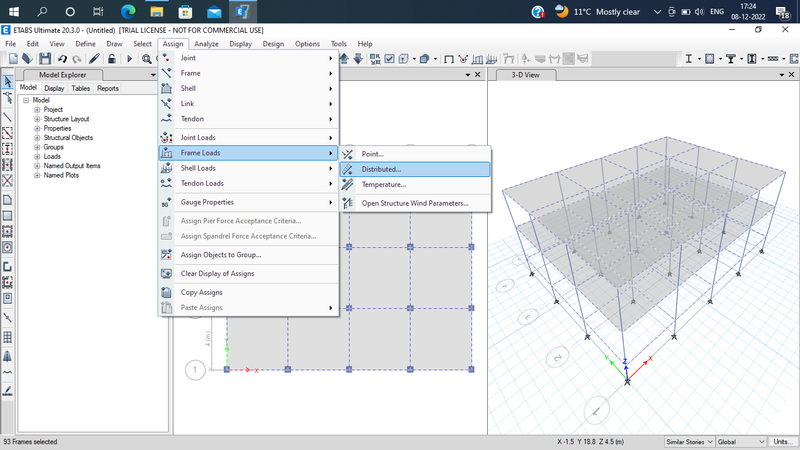Click Clear Display of Assigns entry
Image resolution: width=800 pixels, height=450 pixels.
(x=248, y=273)
